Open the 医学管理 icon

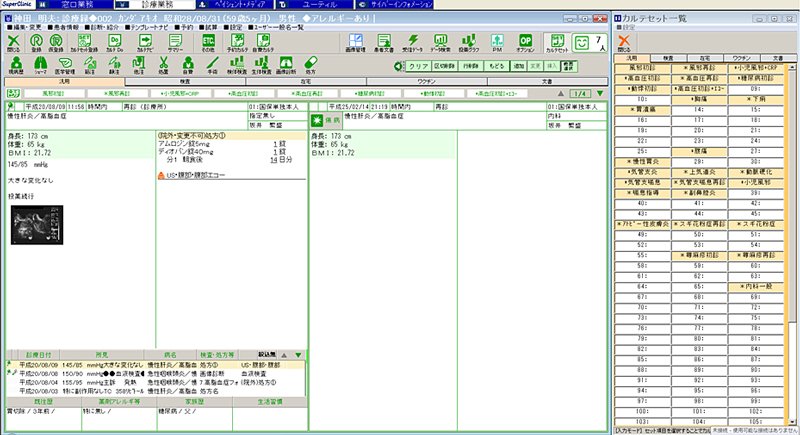coord(65,65)
